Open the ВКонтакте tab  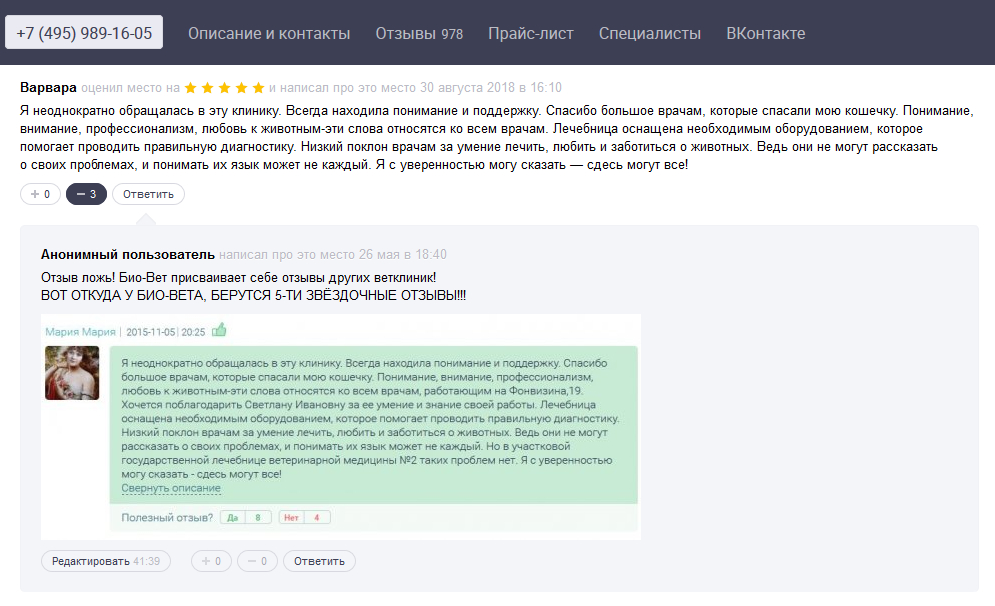click(x=766, y=34)
